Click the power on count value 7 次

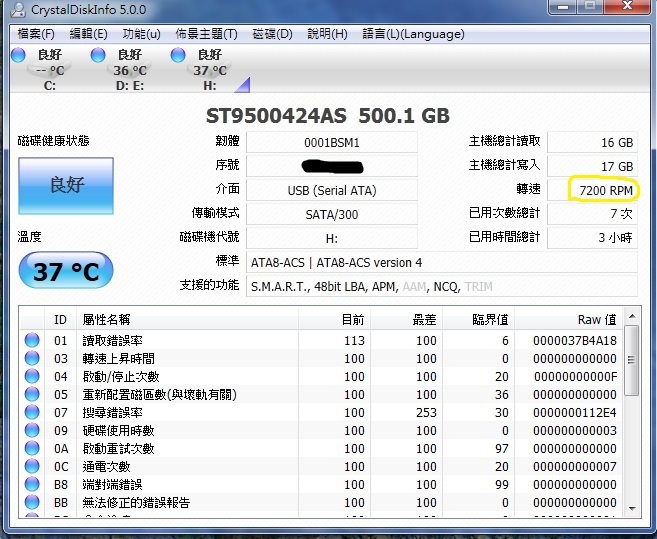click(592, 215)
